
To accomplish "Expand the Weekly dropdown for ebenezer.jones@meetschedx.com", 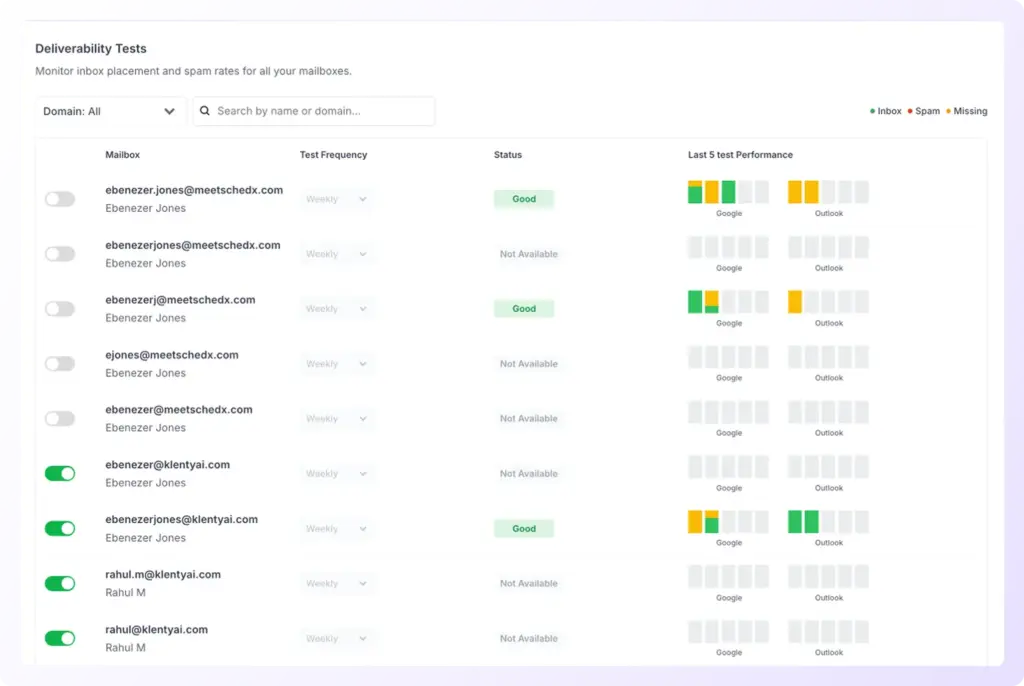I will (335, 198).
